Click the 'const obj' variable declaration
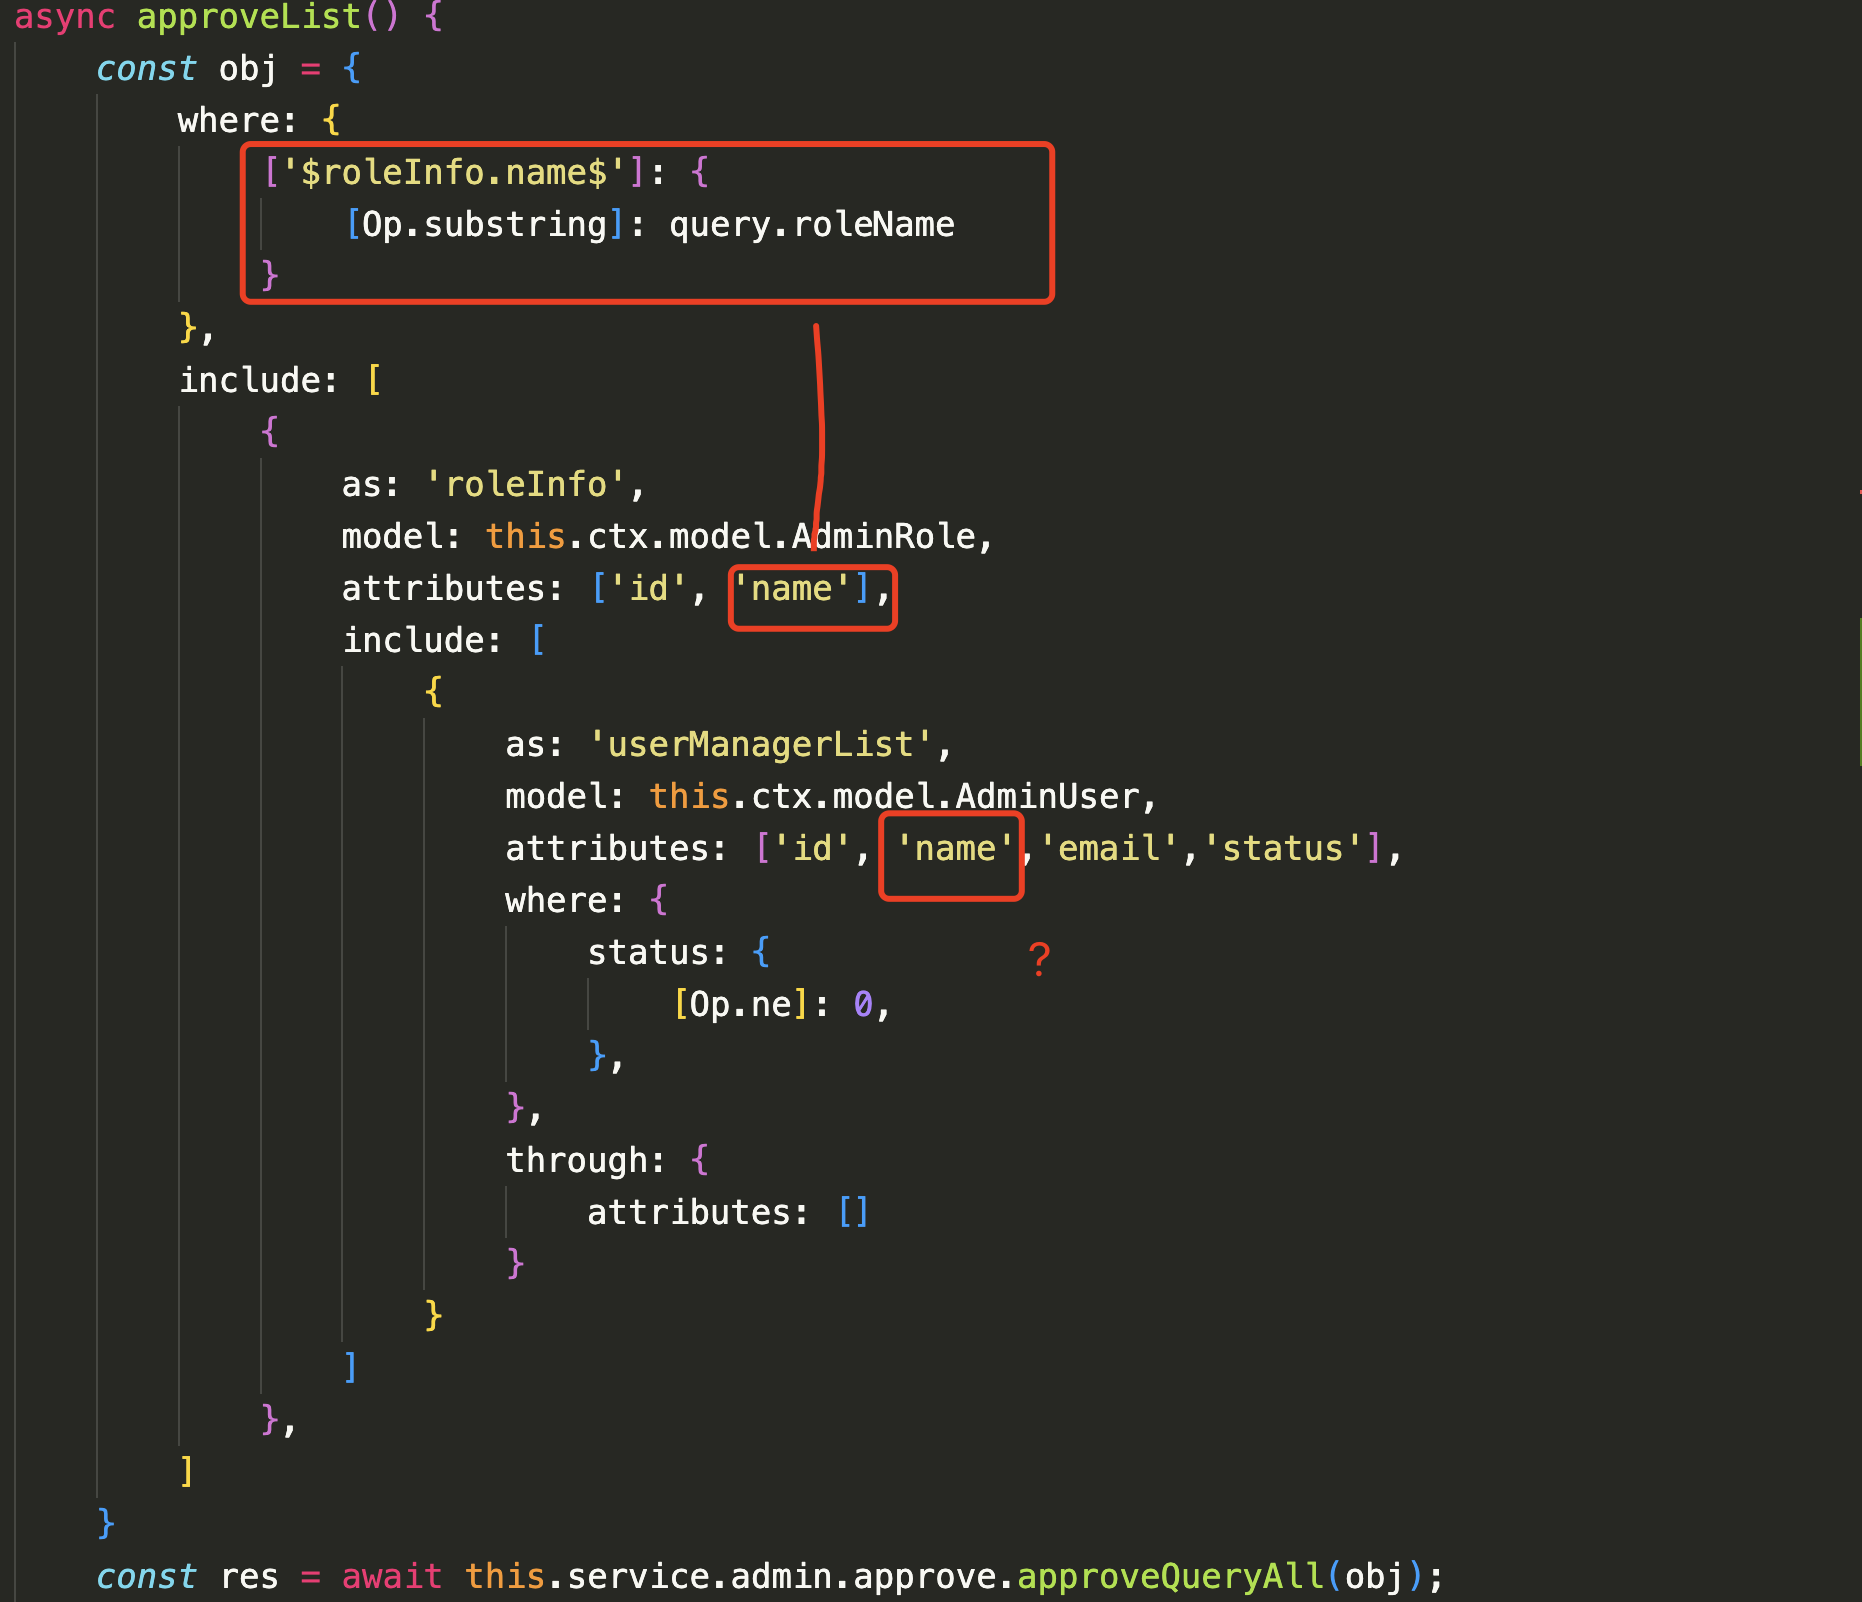 pos(186,69)
